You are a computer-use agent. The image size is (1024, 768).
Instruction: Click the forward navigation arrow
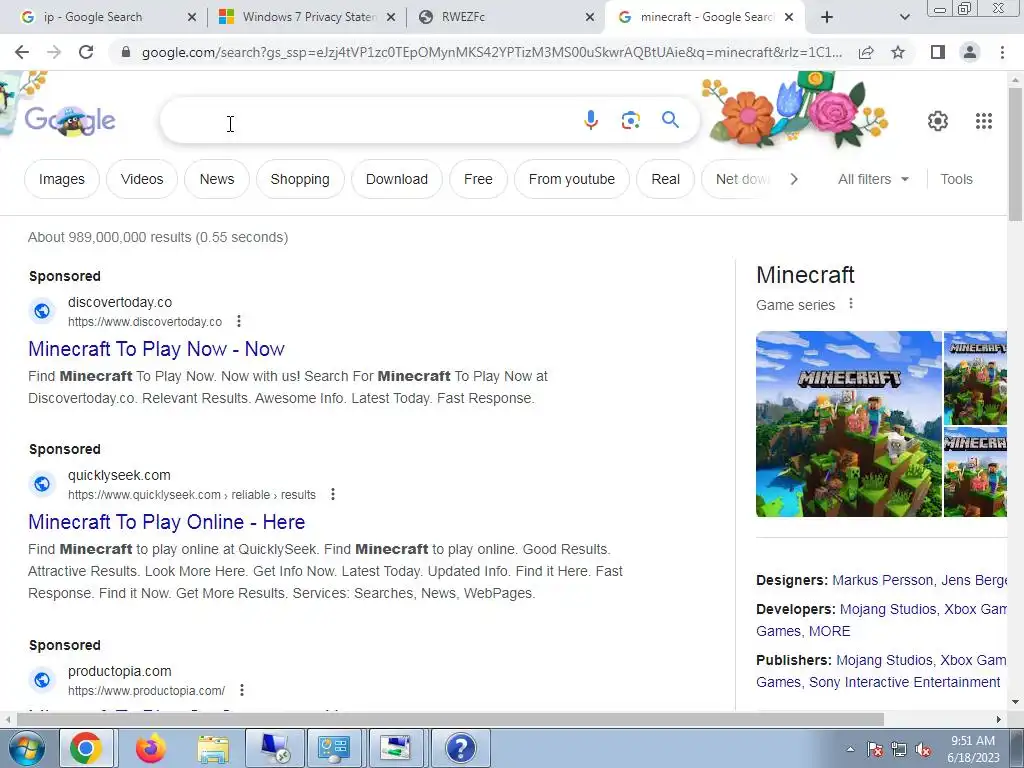54,52
